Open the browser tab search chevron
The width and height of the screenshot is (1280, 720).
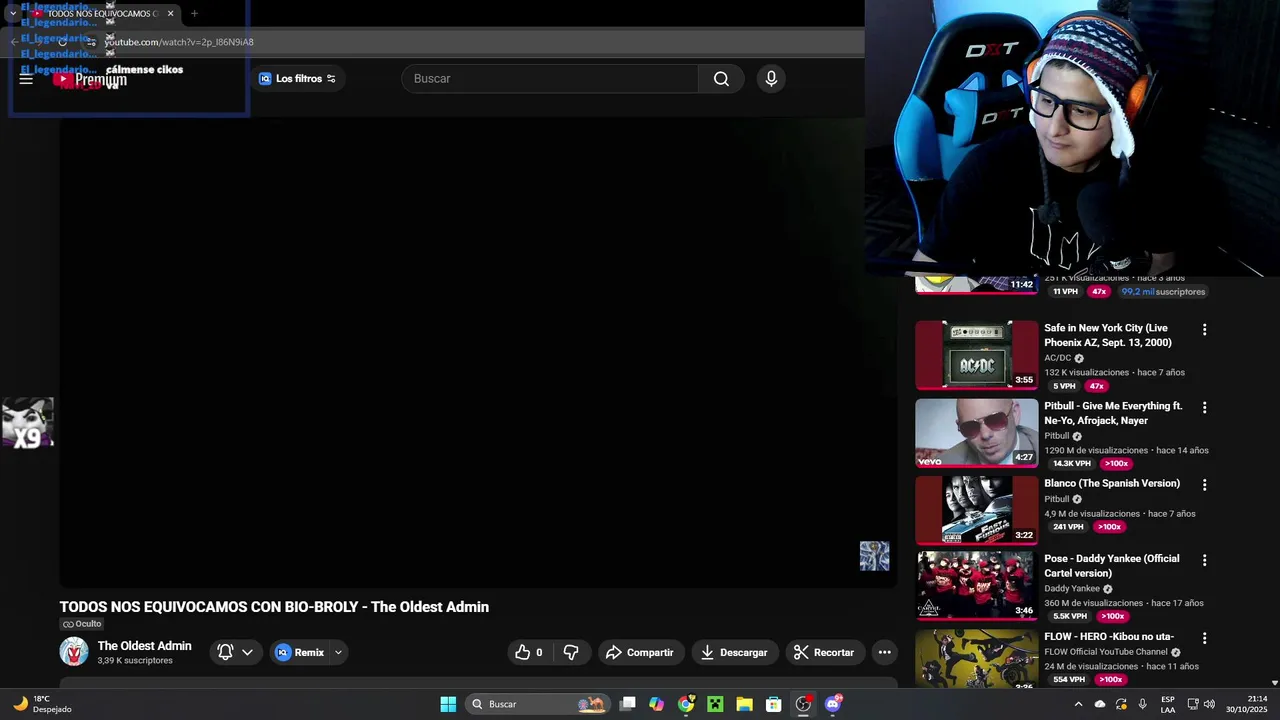pos(12,13)
